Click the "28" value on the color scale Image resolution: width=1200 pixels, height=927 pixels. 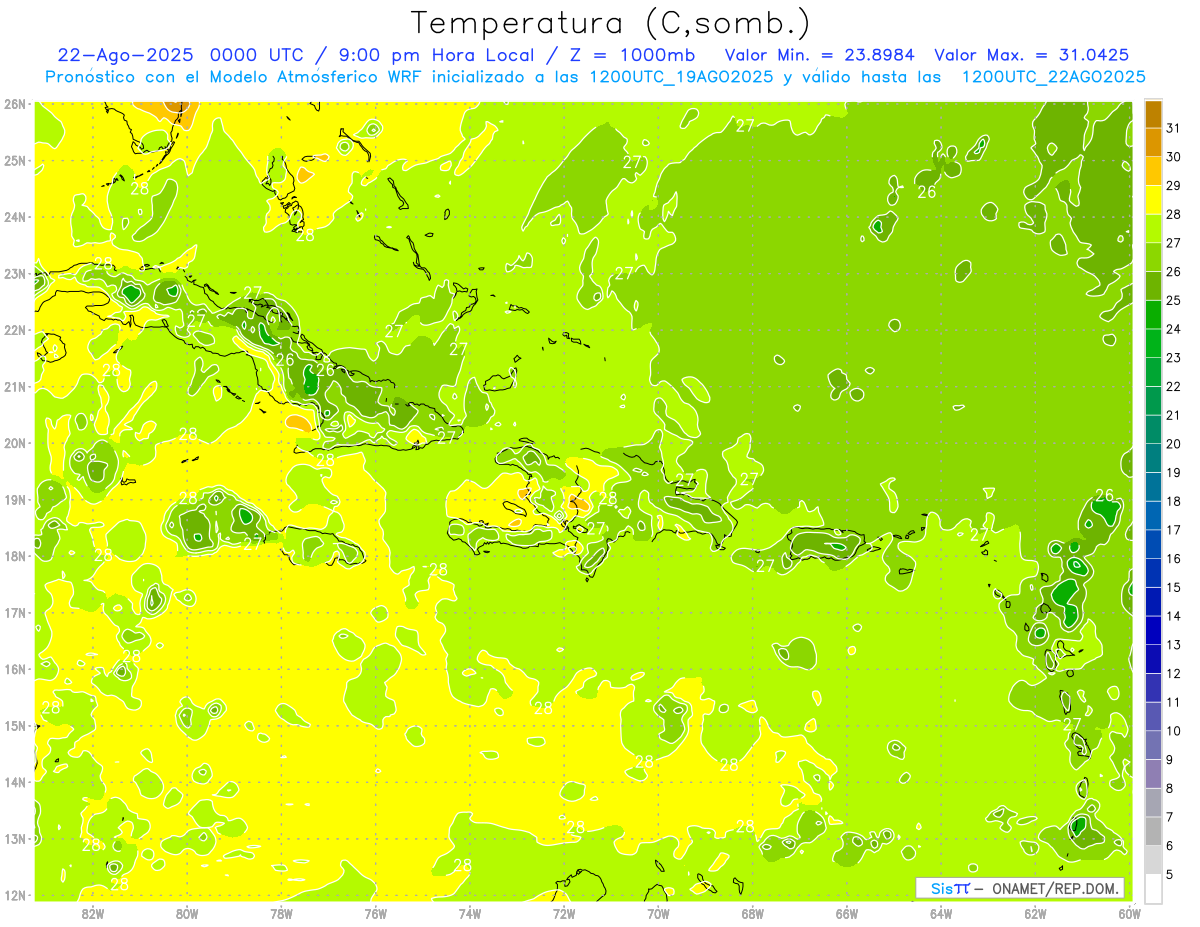1173,214
